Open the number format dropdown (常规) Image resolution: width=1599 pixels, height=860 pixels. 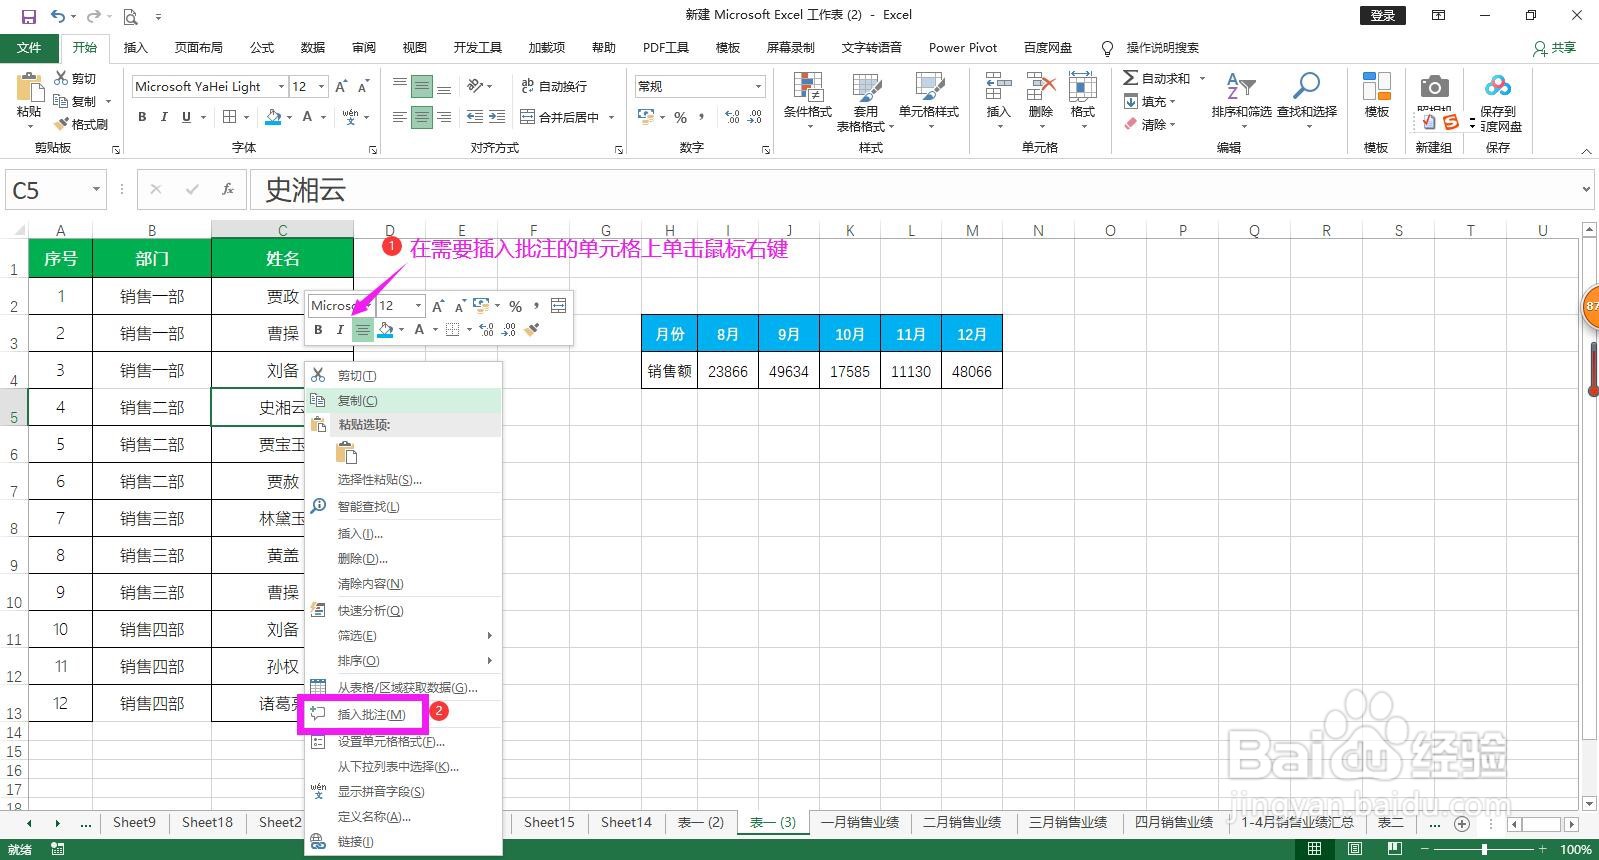758,87
